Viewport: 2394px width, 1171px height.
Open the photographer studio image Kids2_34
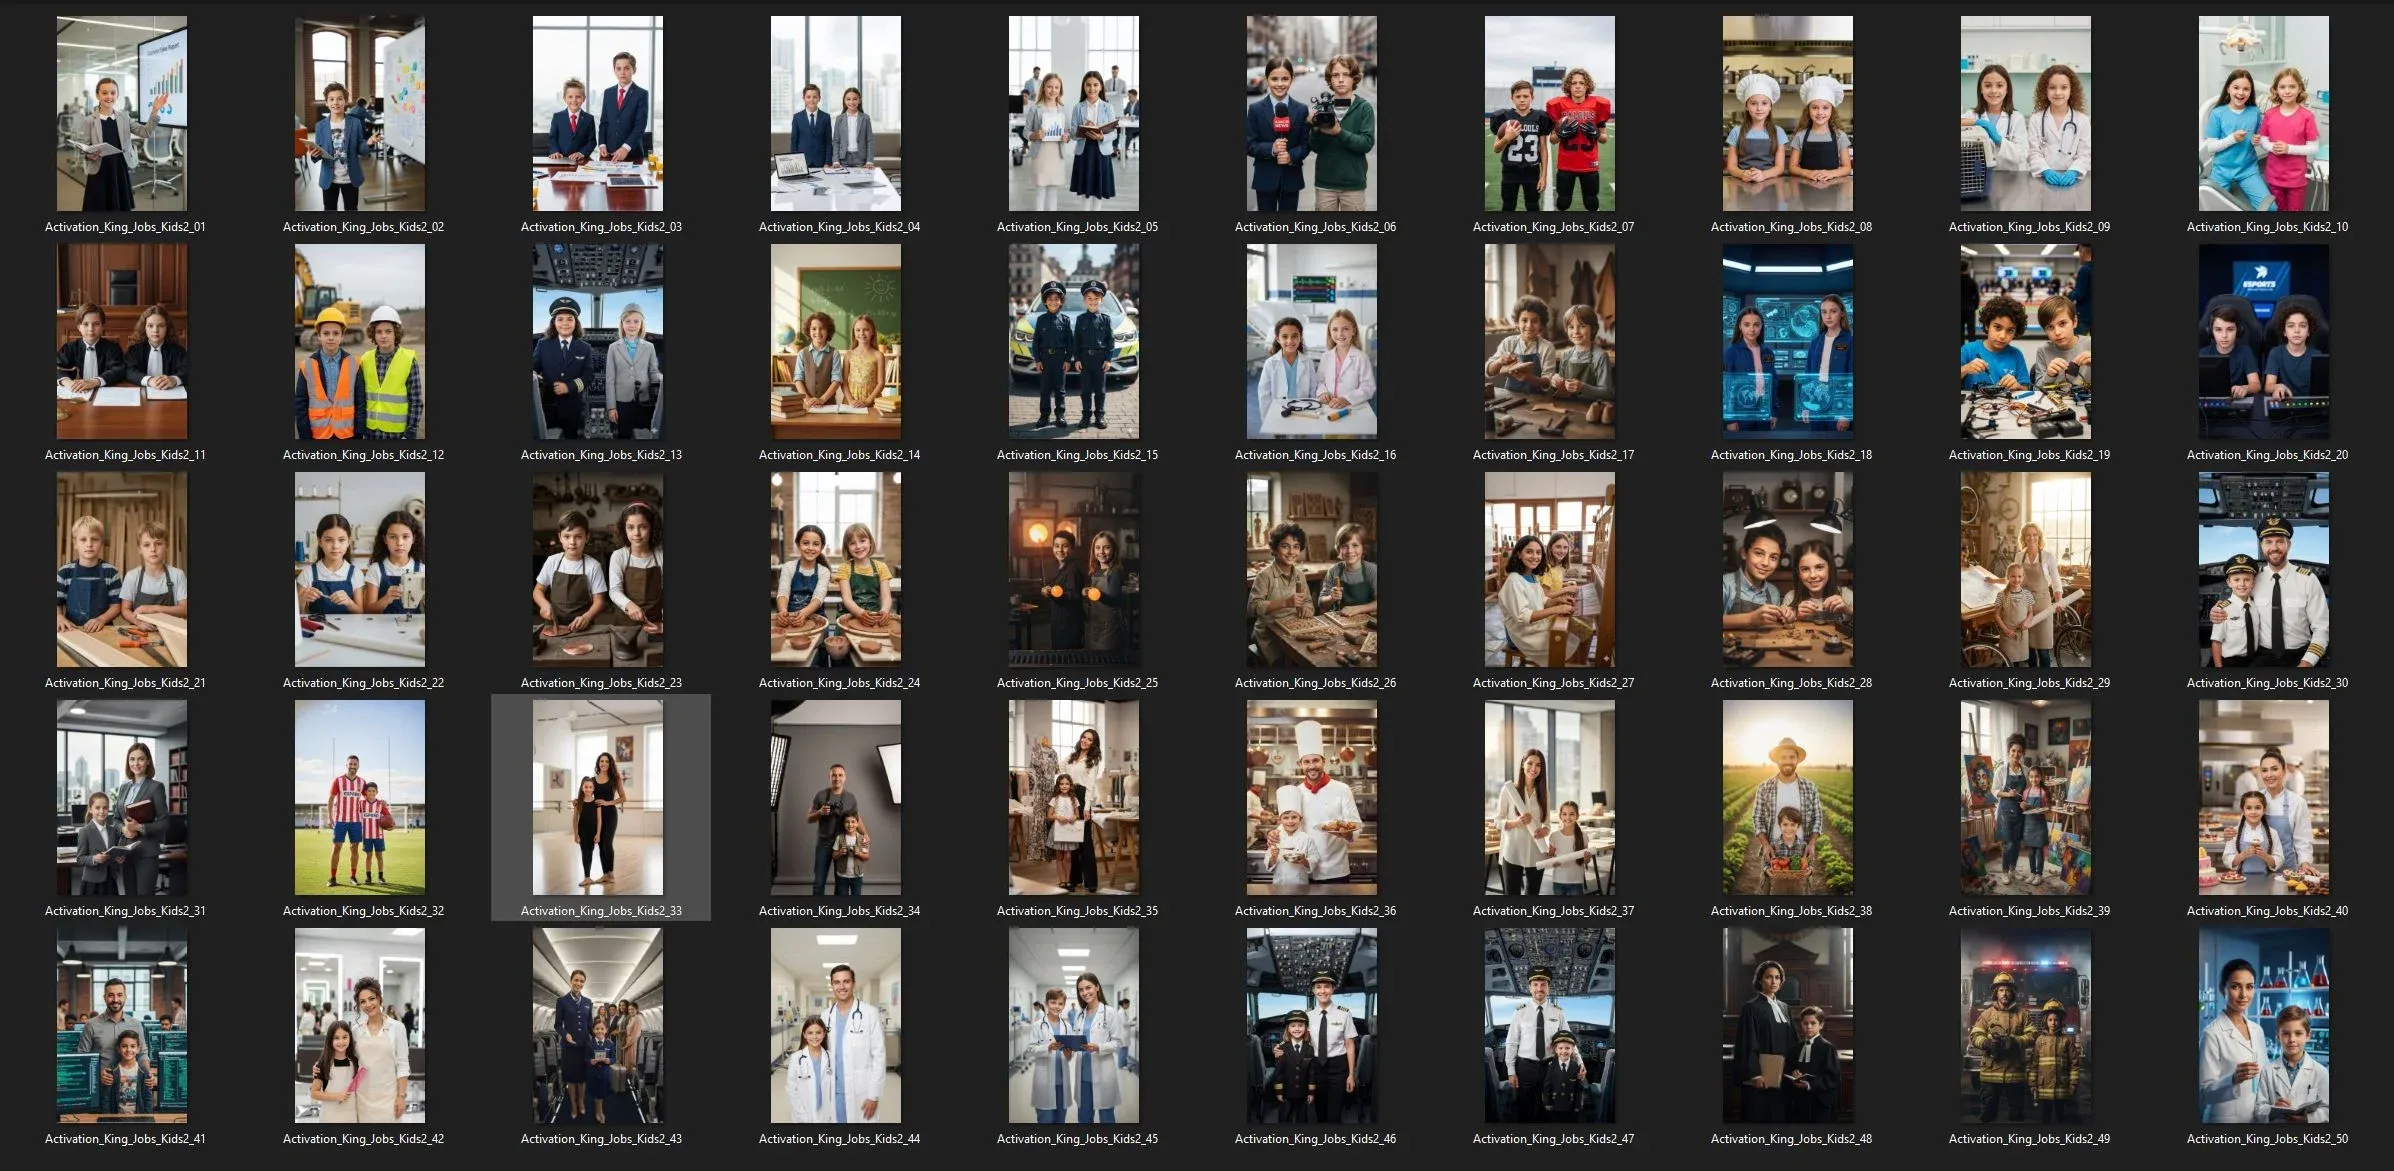(835, 797)
